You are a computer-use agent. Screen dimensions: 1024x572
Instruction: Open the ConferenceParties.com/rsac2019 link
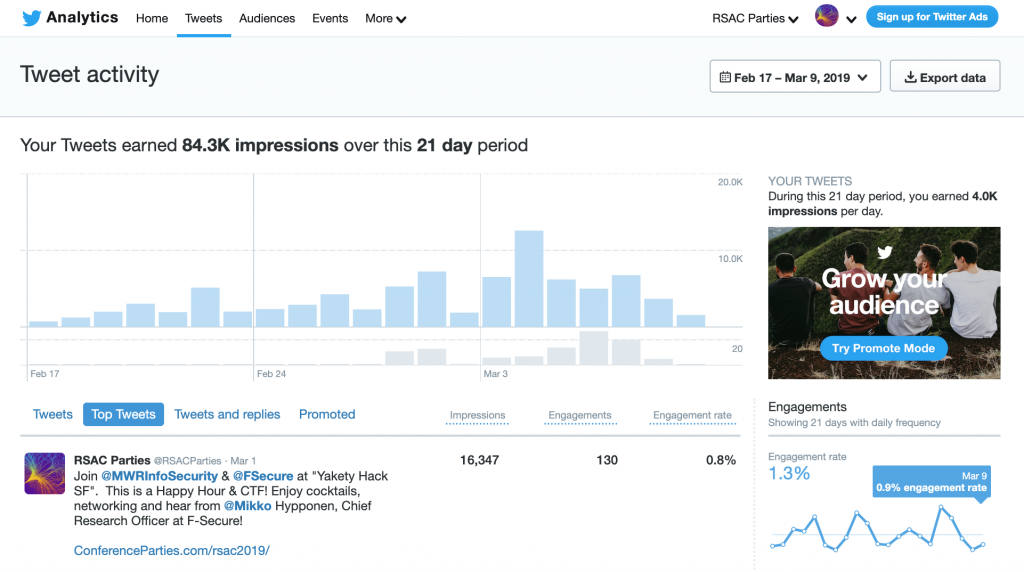point(172,550)
